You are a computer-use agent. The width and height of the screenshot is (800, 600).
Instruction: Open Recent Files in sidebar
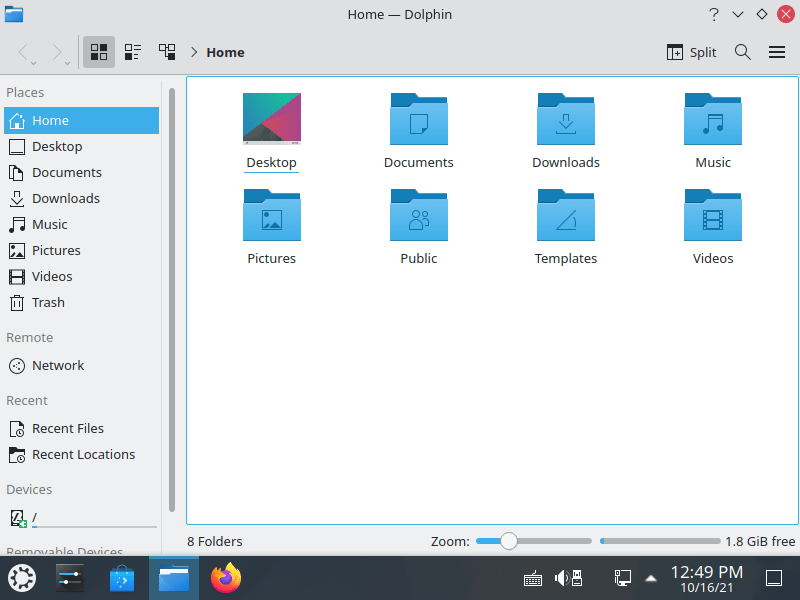[x=82, y=429]
